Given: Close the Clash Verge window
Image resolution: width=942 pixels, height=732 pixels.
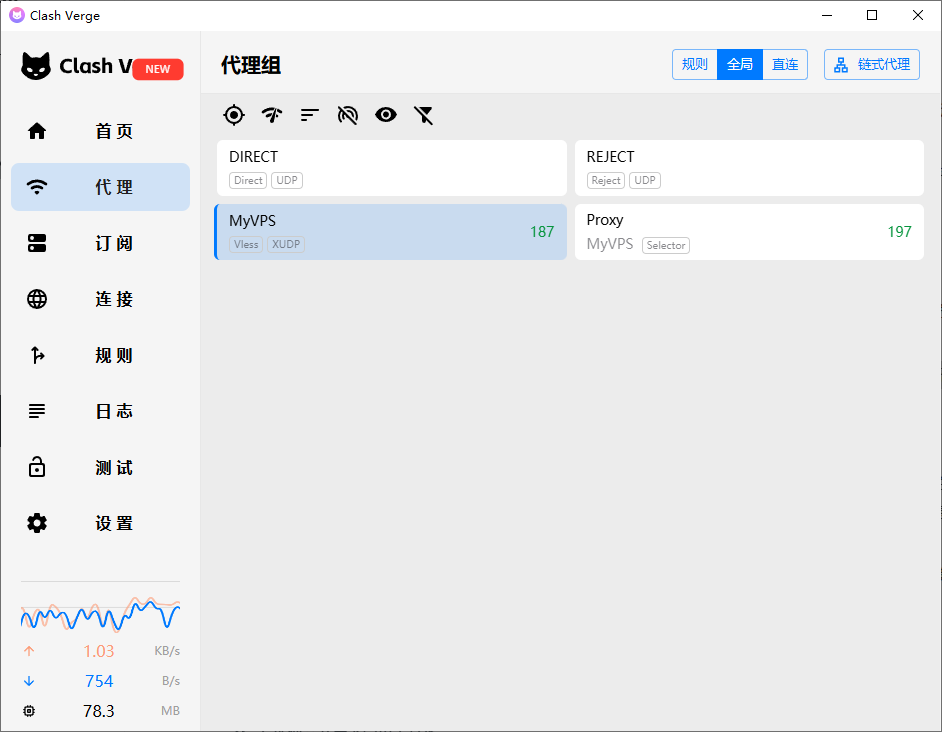Looking at the screenshot, I should (x=917, y=16).
